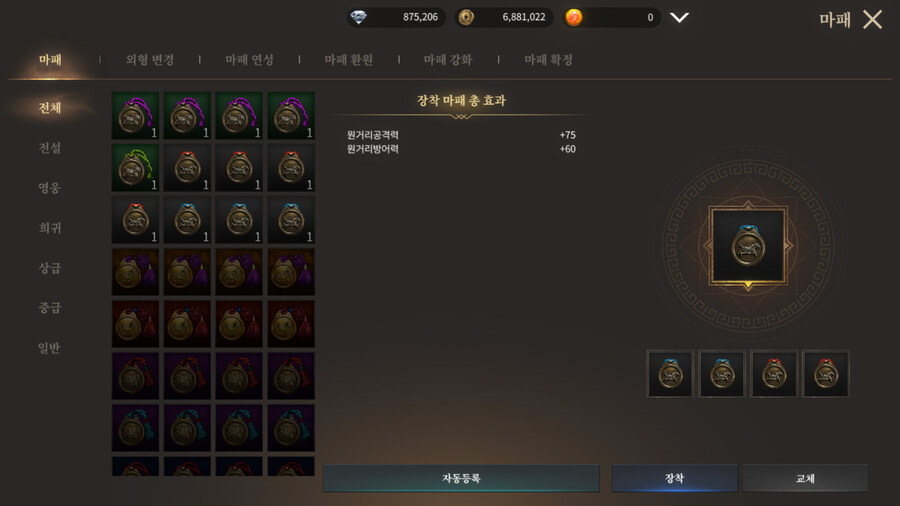Select the last red-knot talisman equipped slot
The height and width of the screenshot is (506, 900).
pyautogui.click(x=826, y=373)
